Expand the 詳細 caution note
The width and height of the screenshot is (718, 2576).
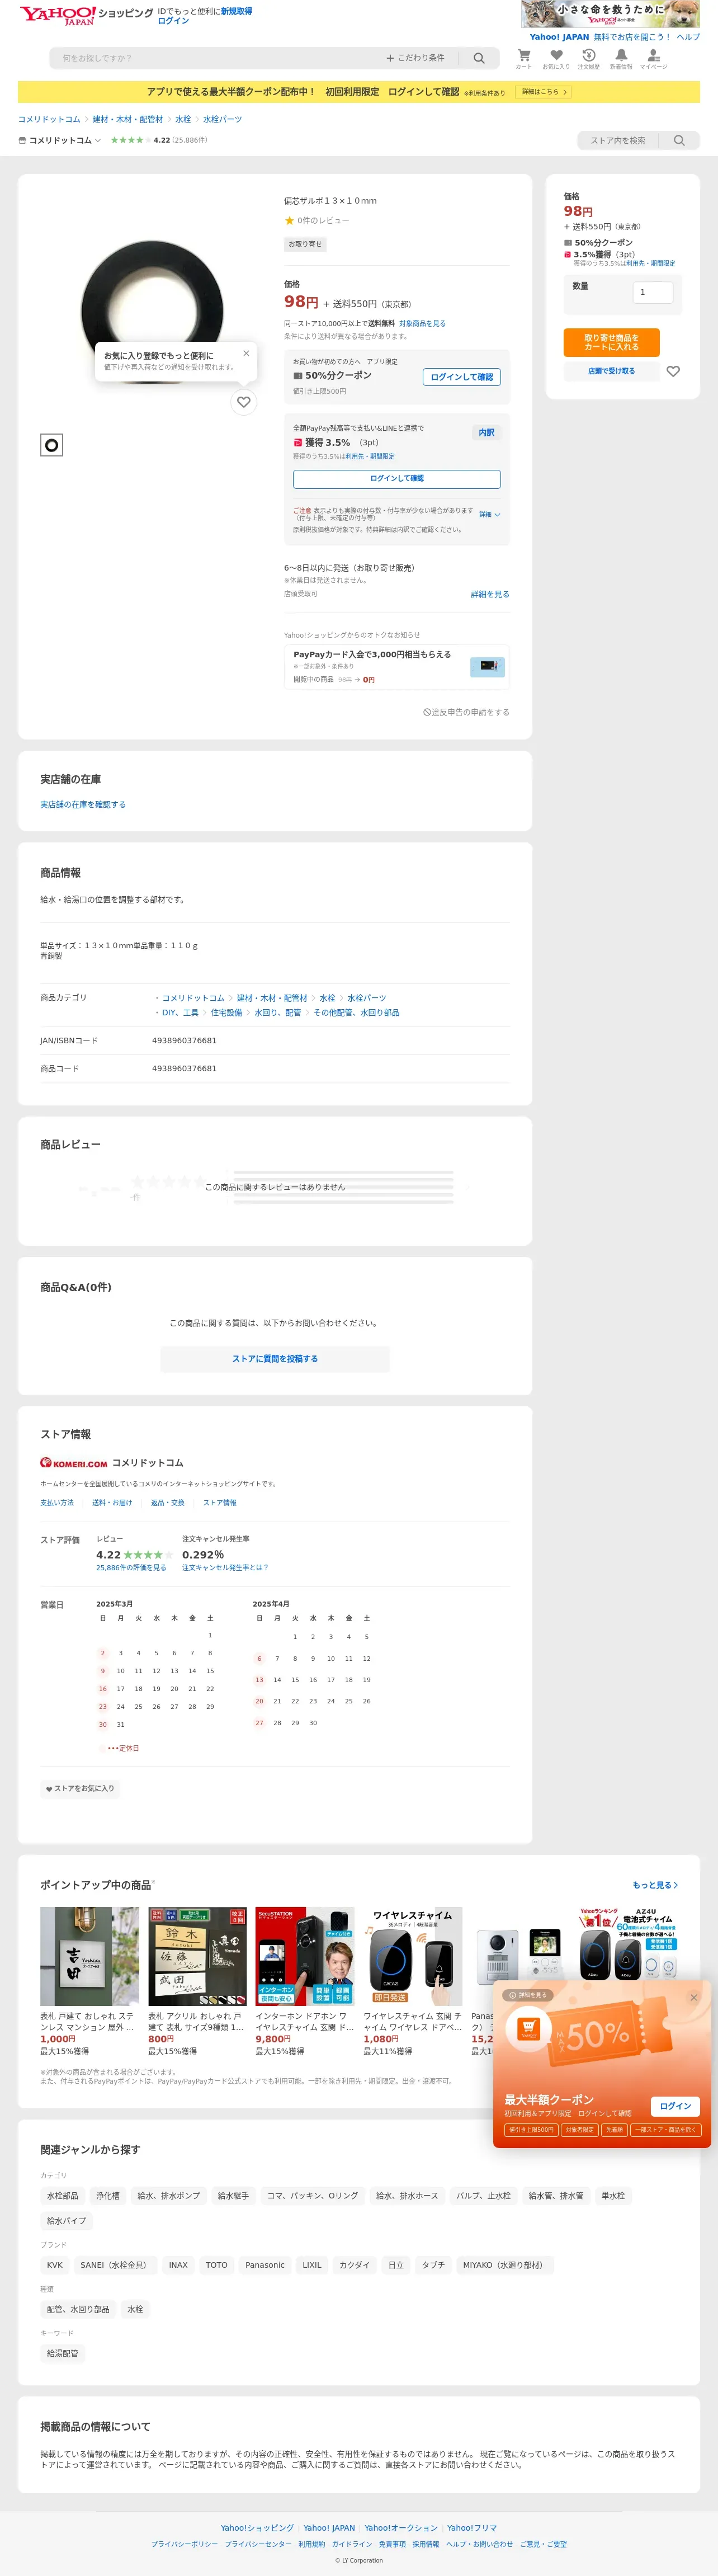pos(489,515)
